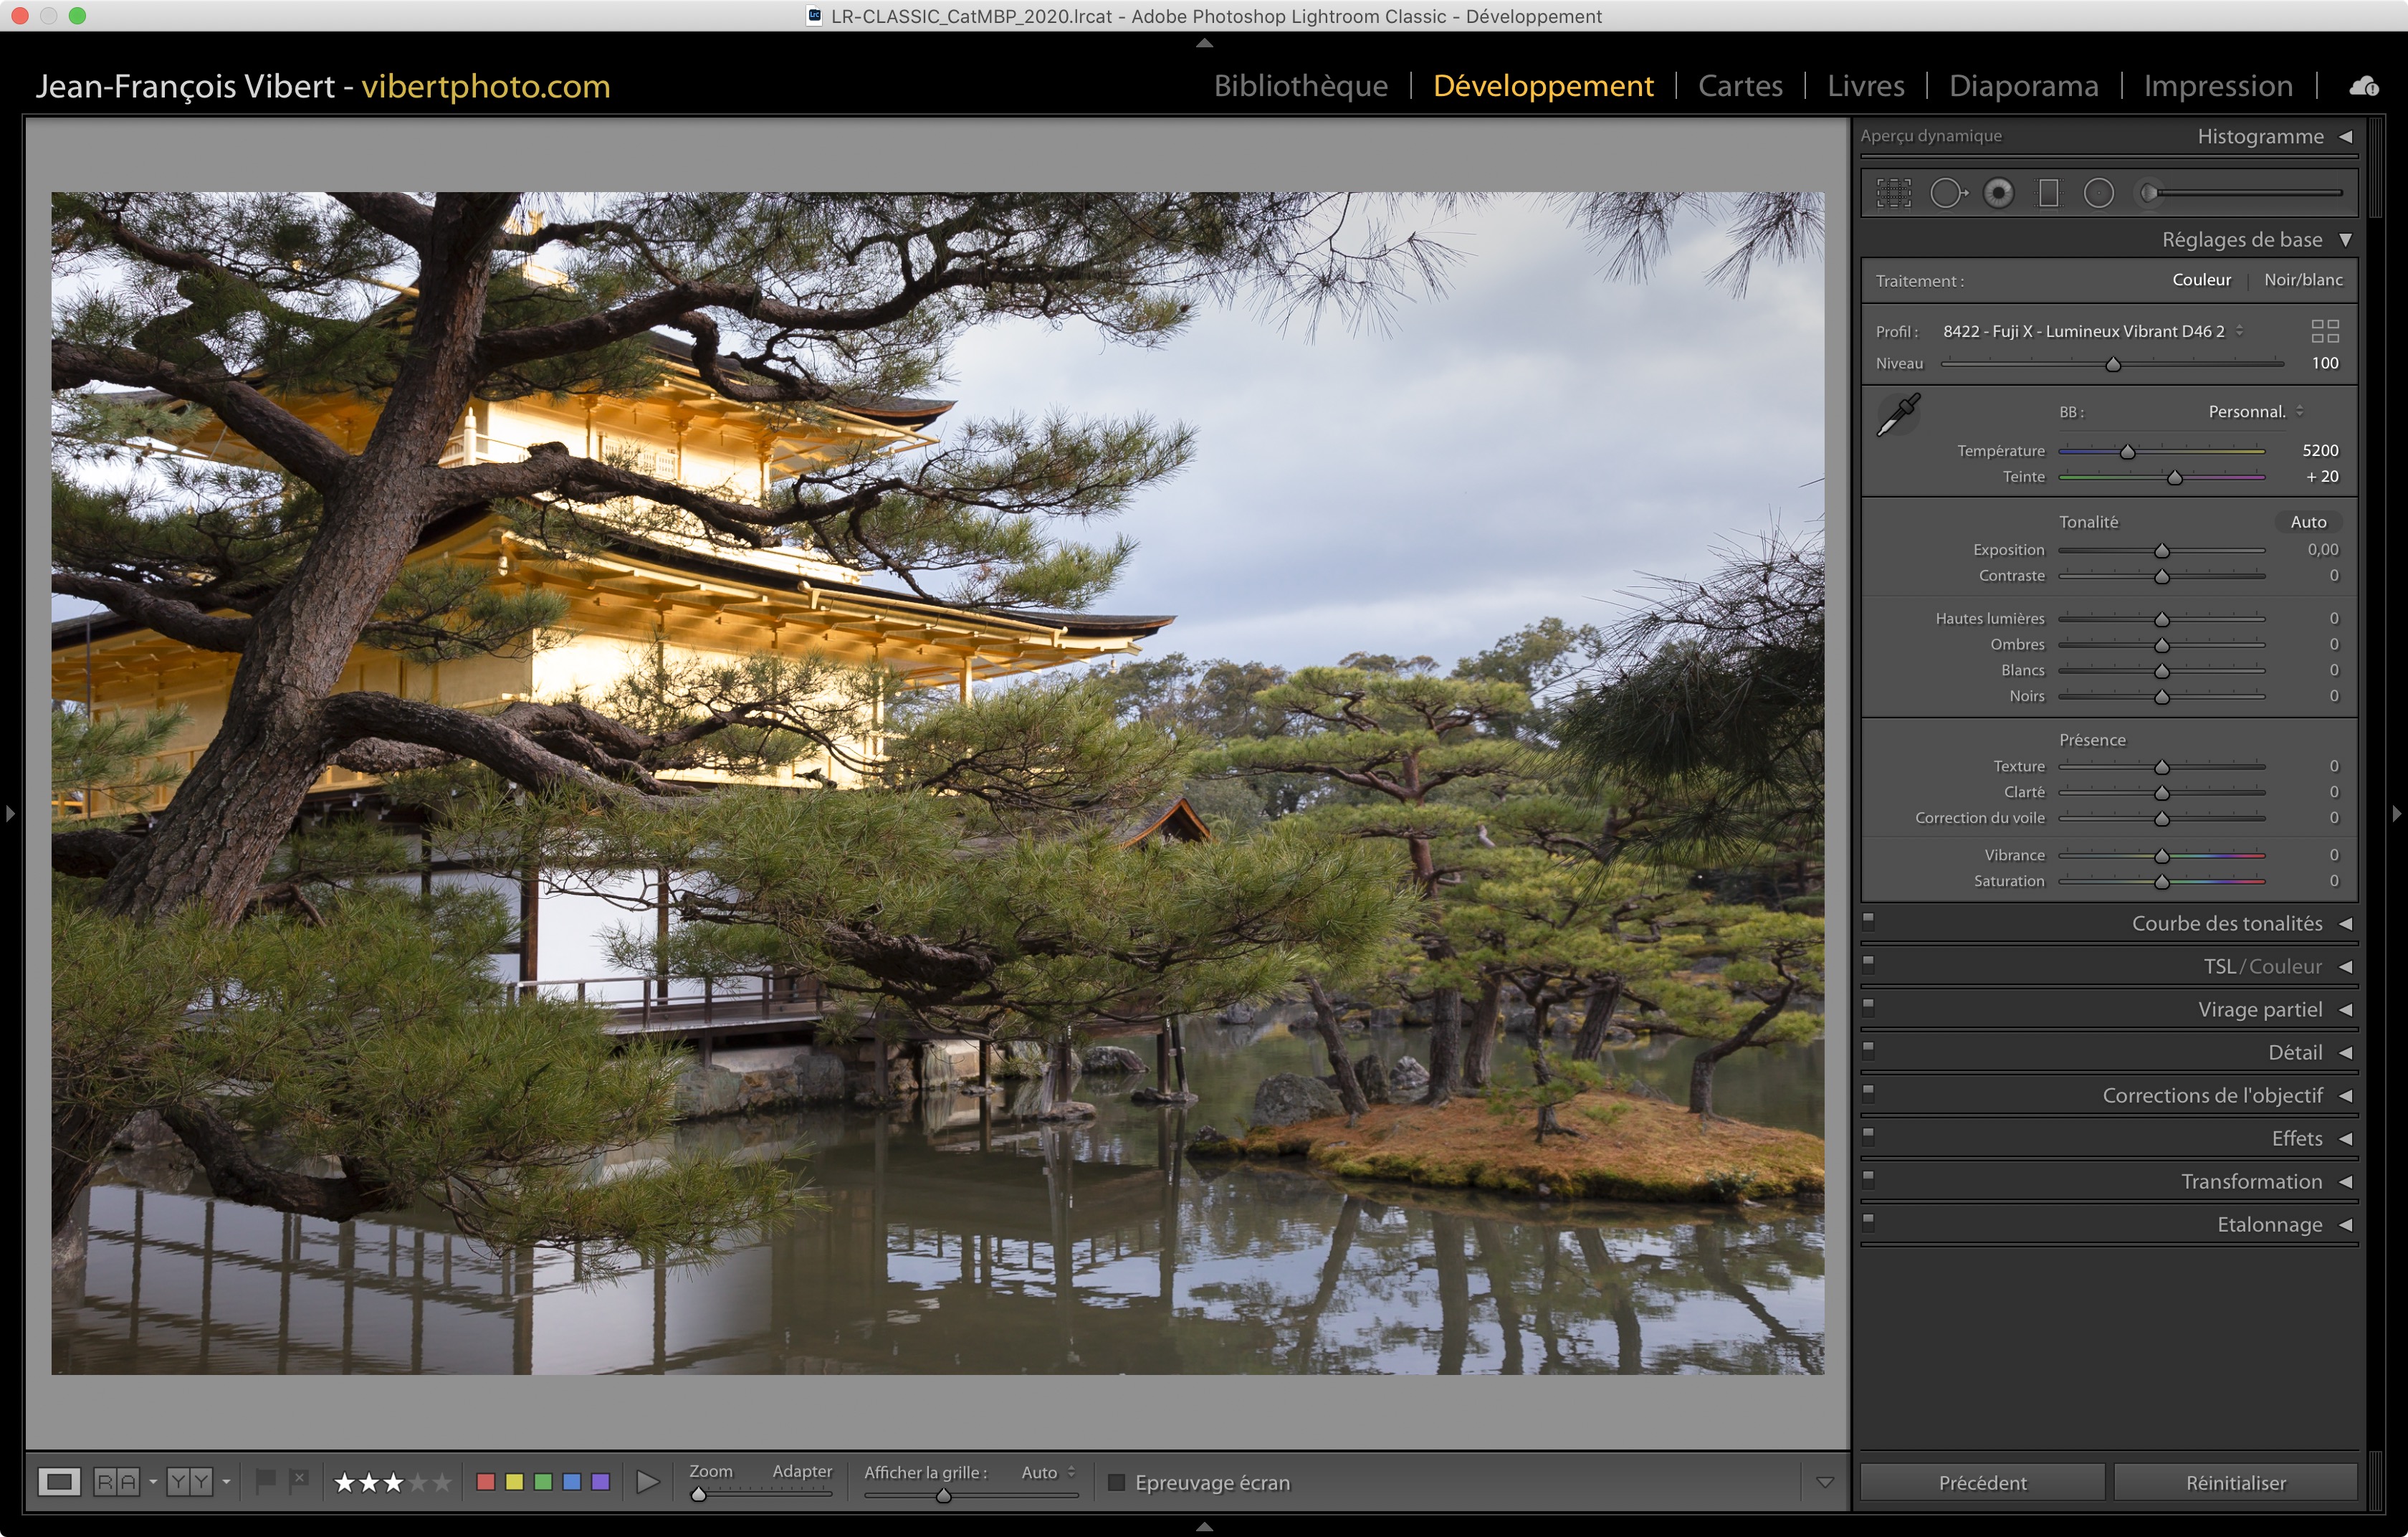Image resolution: width=2408 pixels, height=1537 pixels.
Task: Choose the Red eye correction tool
Action: (x=1998, y=193)
